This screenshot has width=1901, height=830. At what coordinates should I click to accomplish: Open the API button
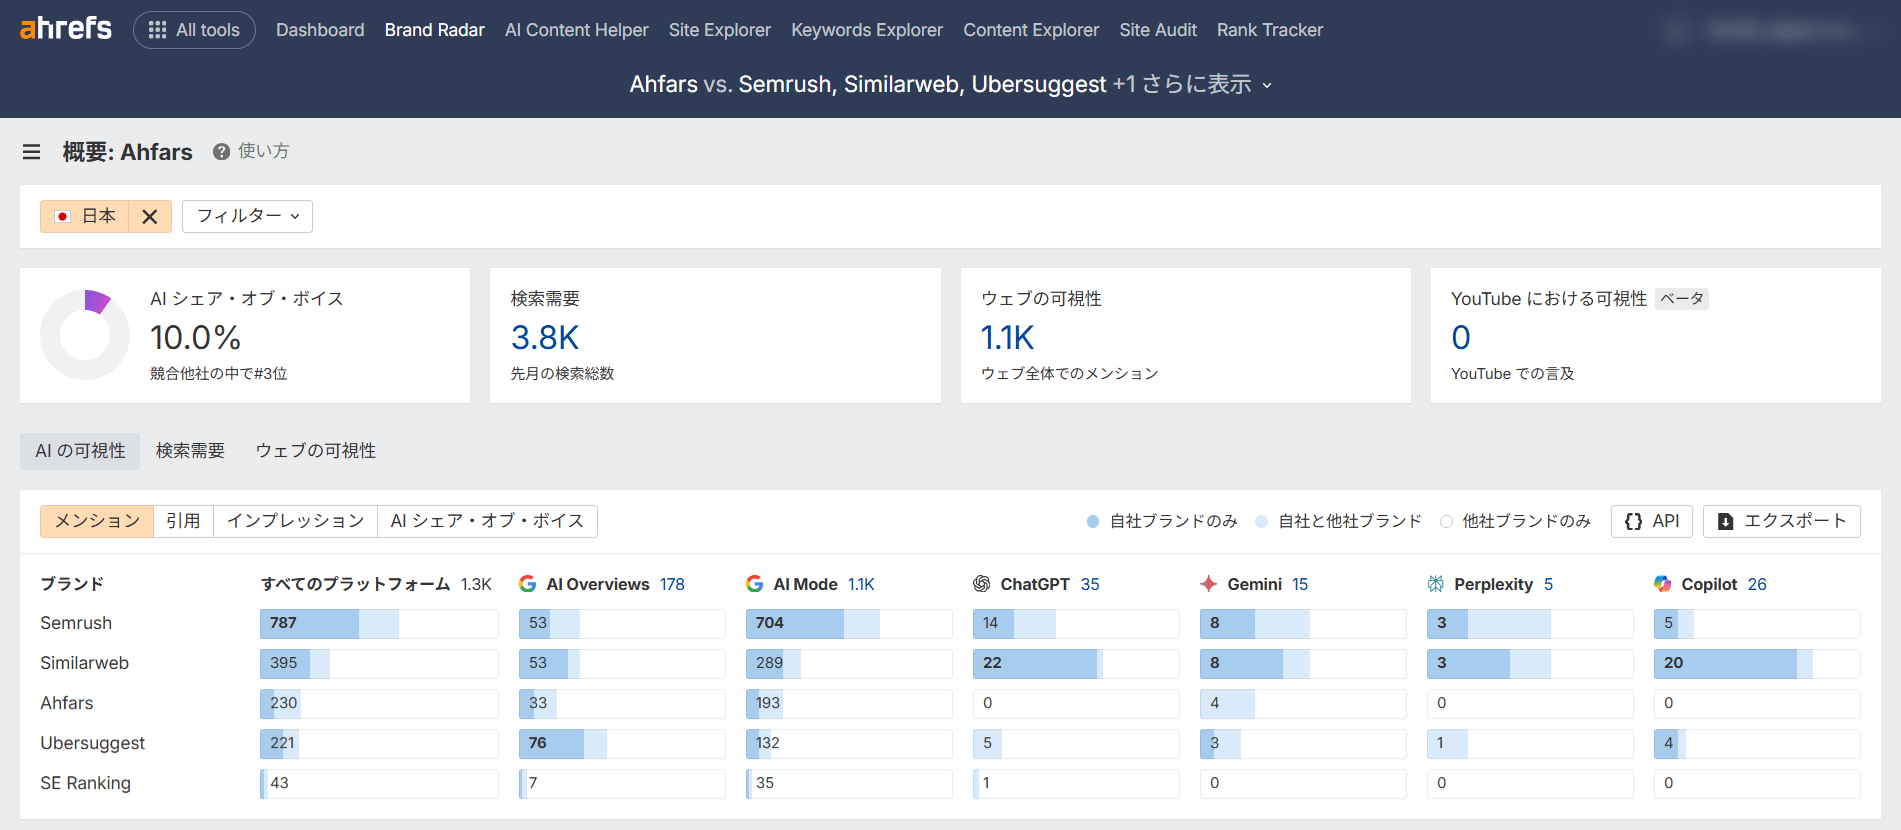coord(1652,521)
